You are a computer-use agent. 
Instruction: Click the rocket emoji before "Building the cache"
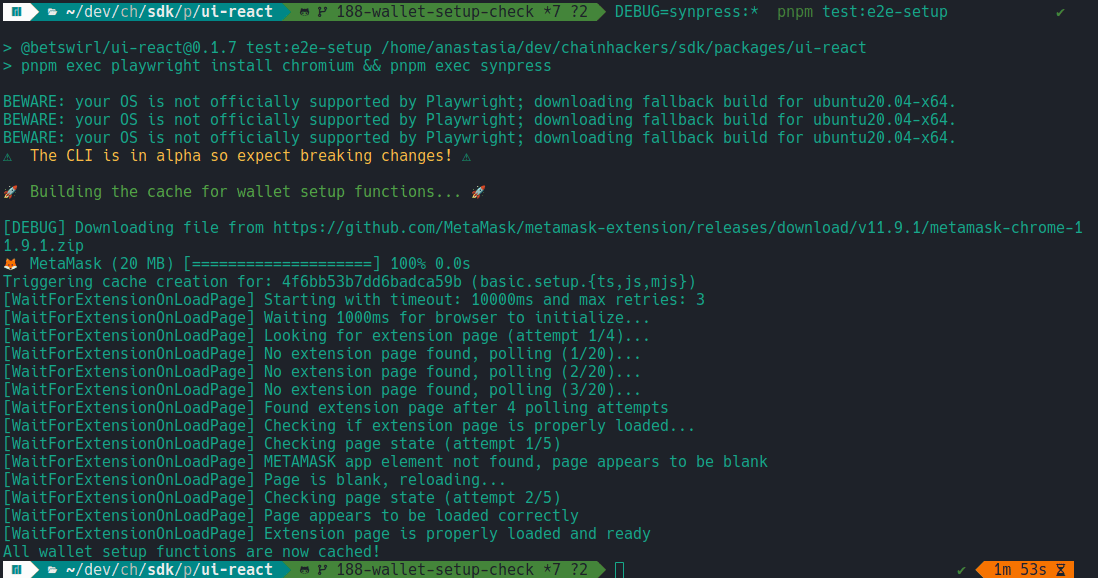[x=11, y=192]
